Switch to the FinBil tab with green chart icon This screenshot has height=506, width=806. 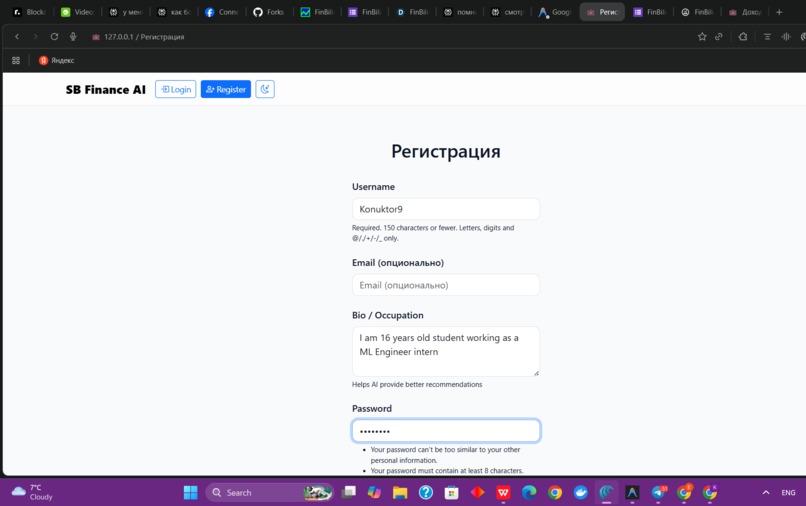317,12
